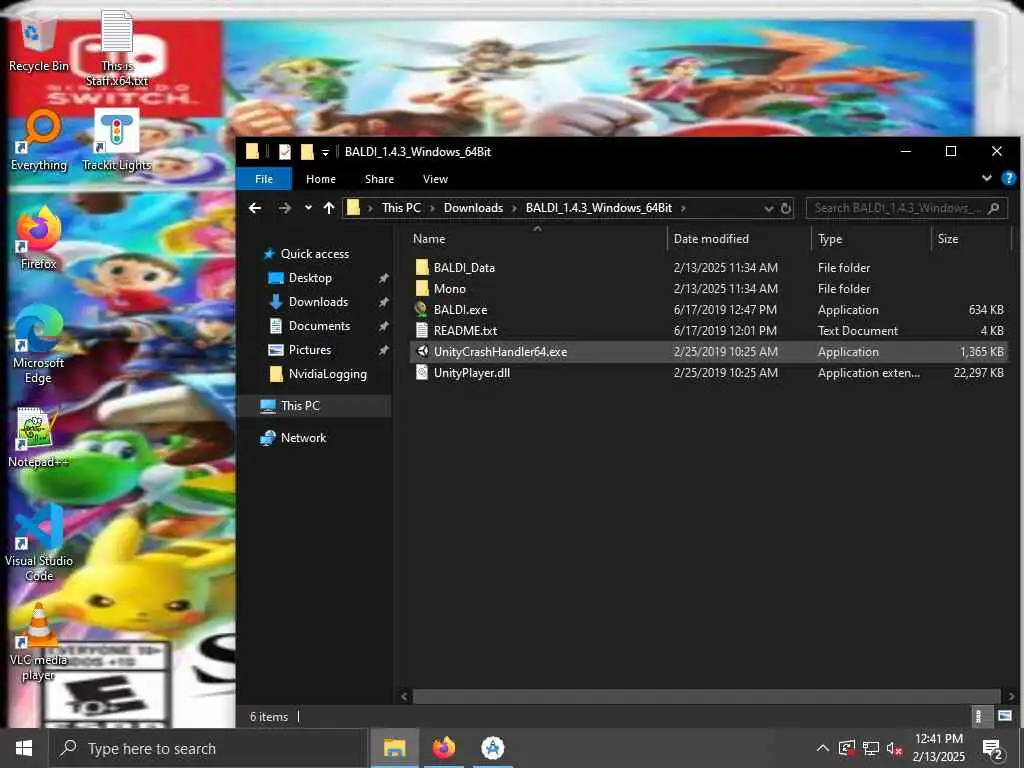Expand the breadcrumb arrow after This PC
Image resolution: width=1024 pixels, height=768 pixels.
coord(432,208)
